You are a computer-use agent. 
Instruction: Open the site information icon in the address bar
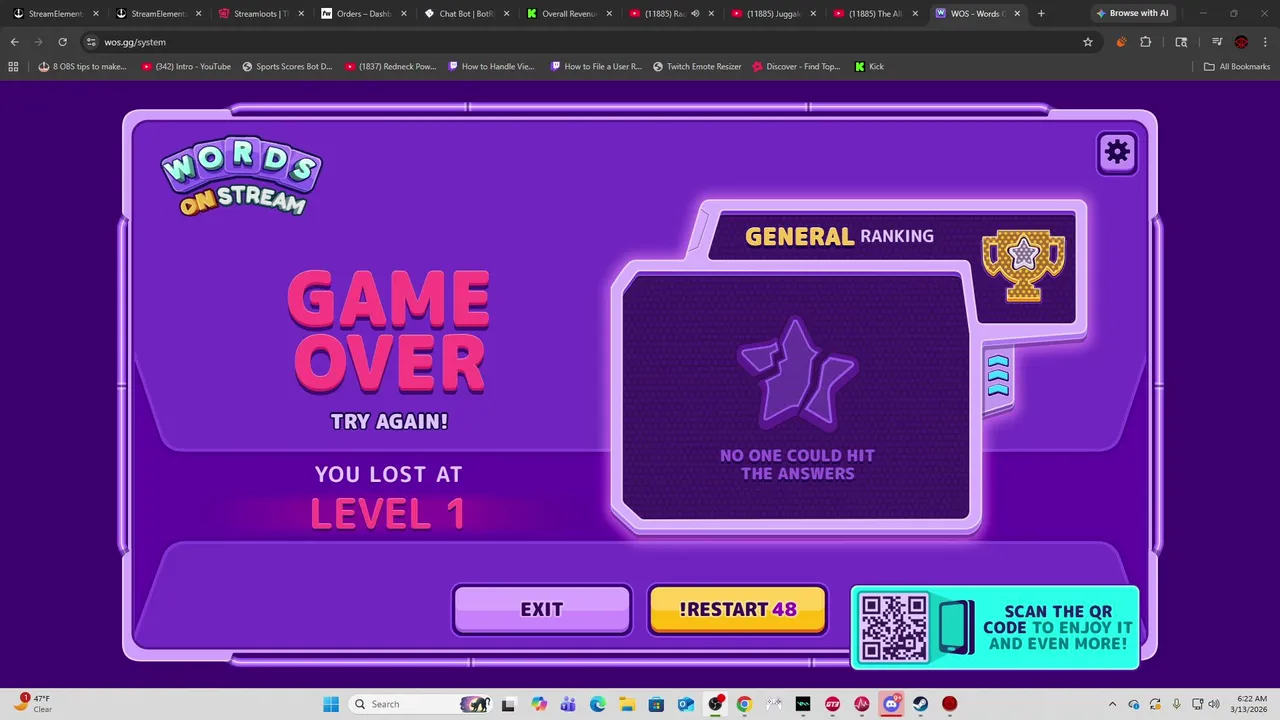click(91, 42)
